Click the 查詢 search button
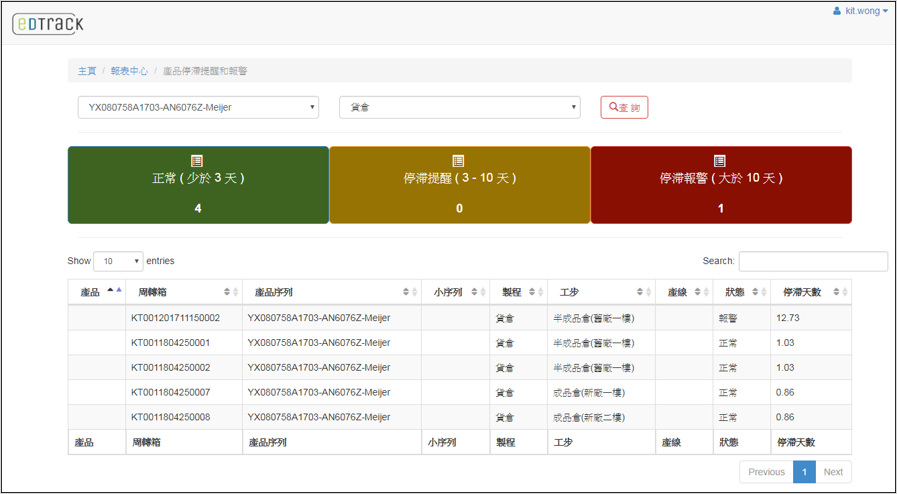The width and height of the screenshot is (897, 494). pyautogui.click(x=624, y=107)
